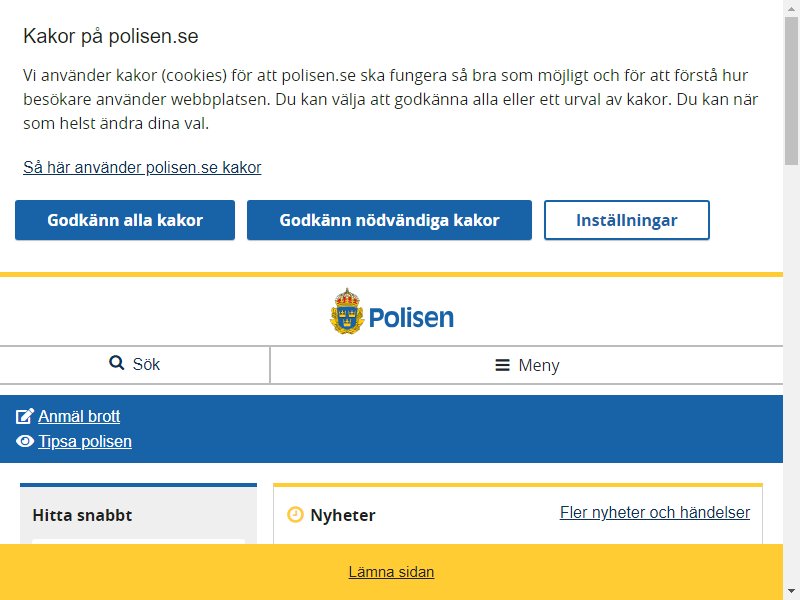Click the vertical scrollbar thumb

tap(791, 90)
